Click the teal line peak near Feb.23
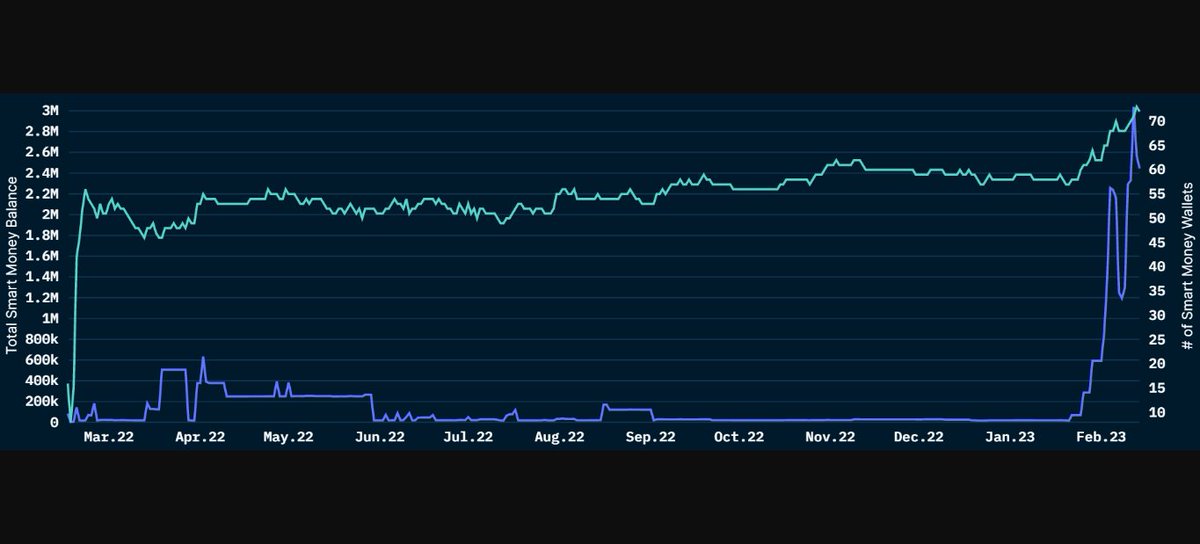This screenshot has width=1200, height=544. point(1135,106)
